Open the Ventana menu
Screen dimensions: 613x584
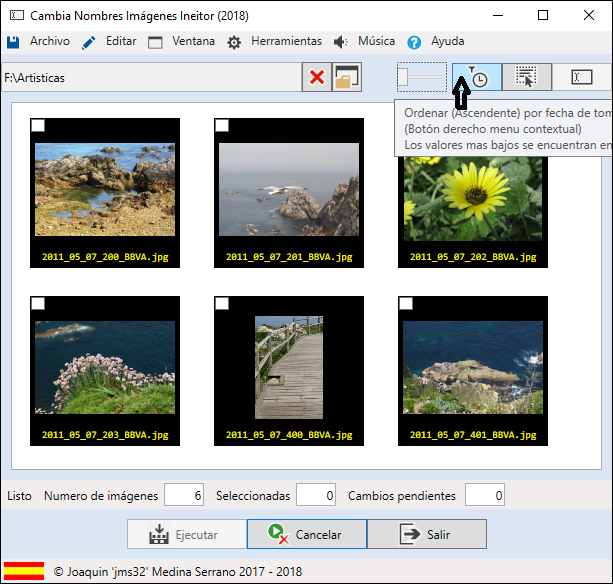tap(194, 41)
